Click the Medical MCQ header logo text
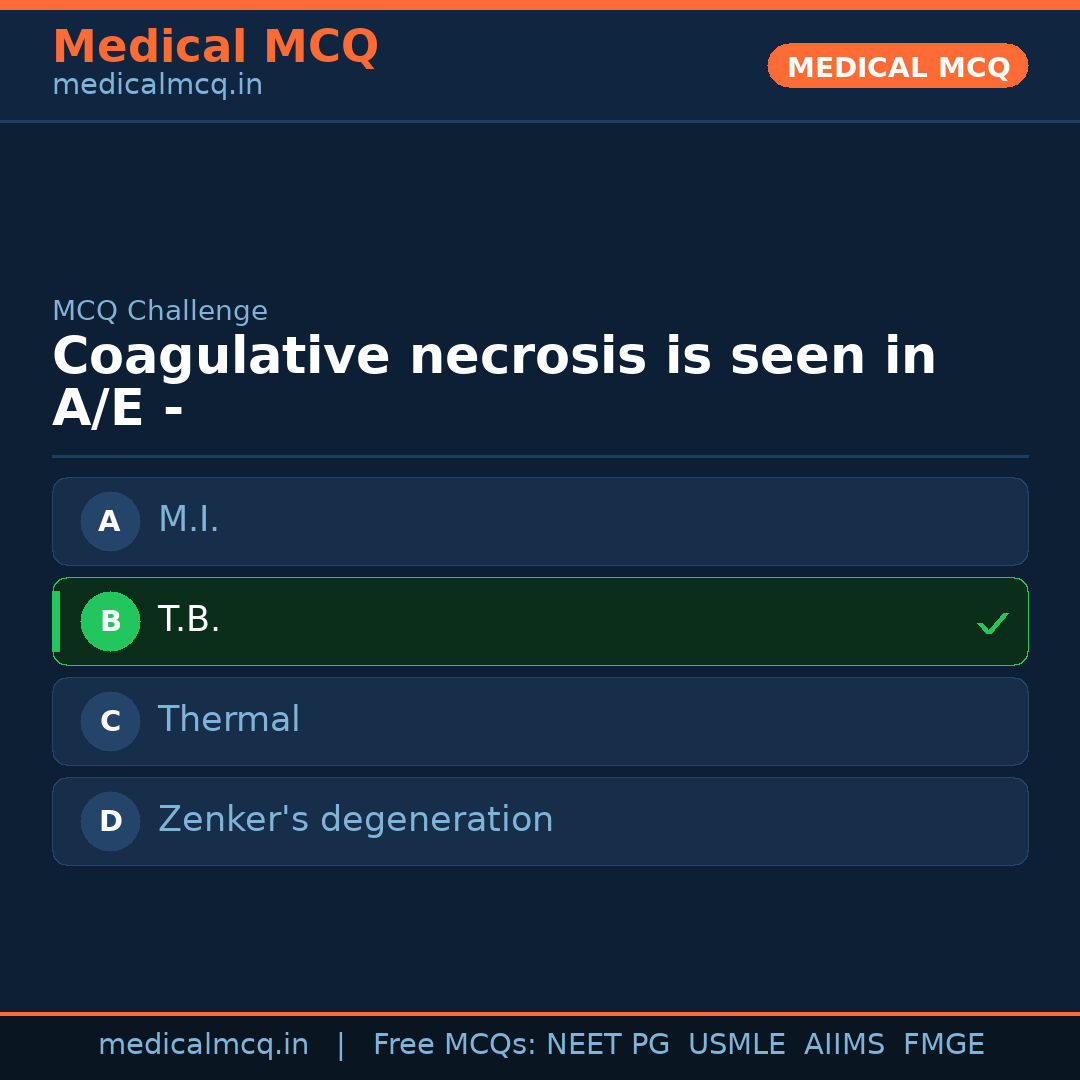1080x1080 pixels. coord(215,46)
